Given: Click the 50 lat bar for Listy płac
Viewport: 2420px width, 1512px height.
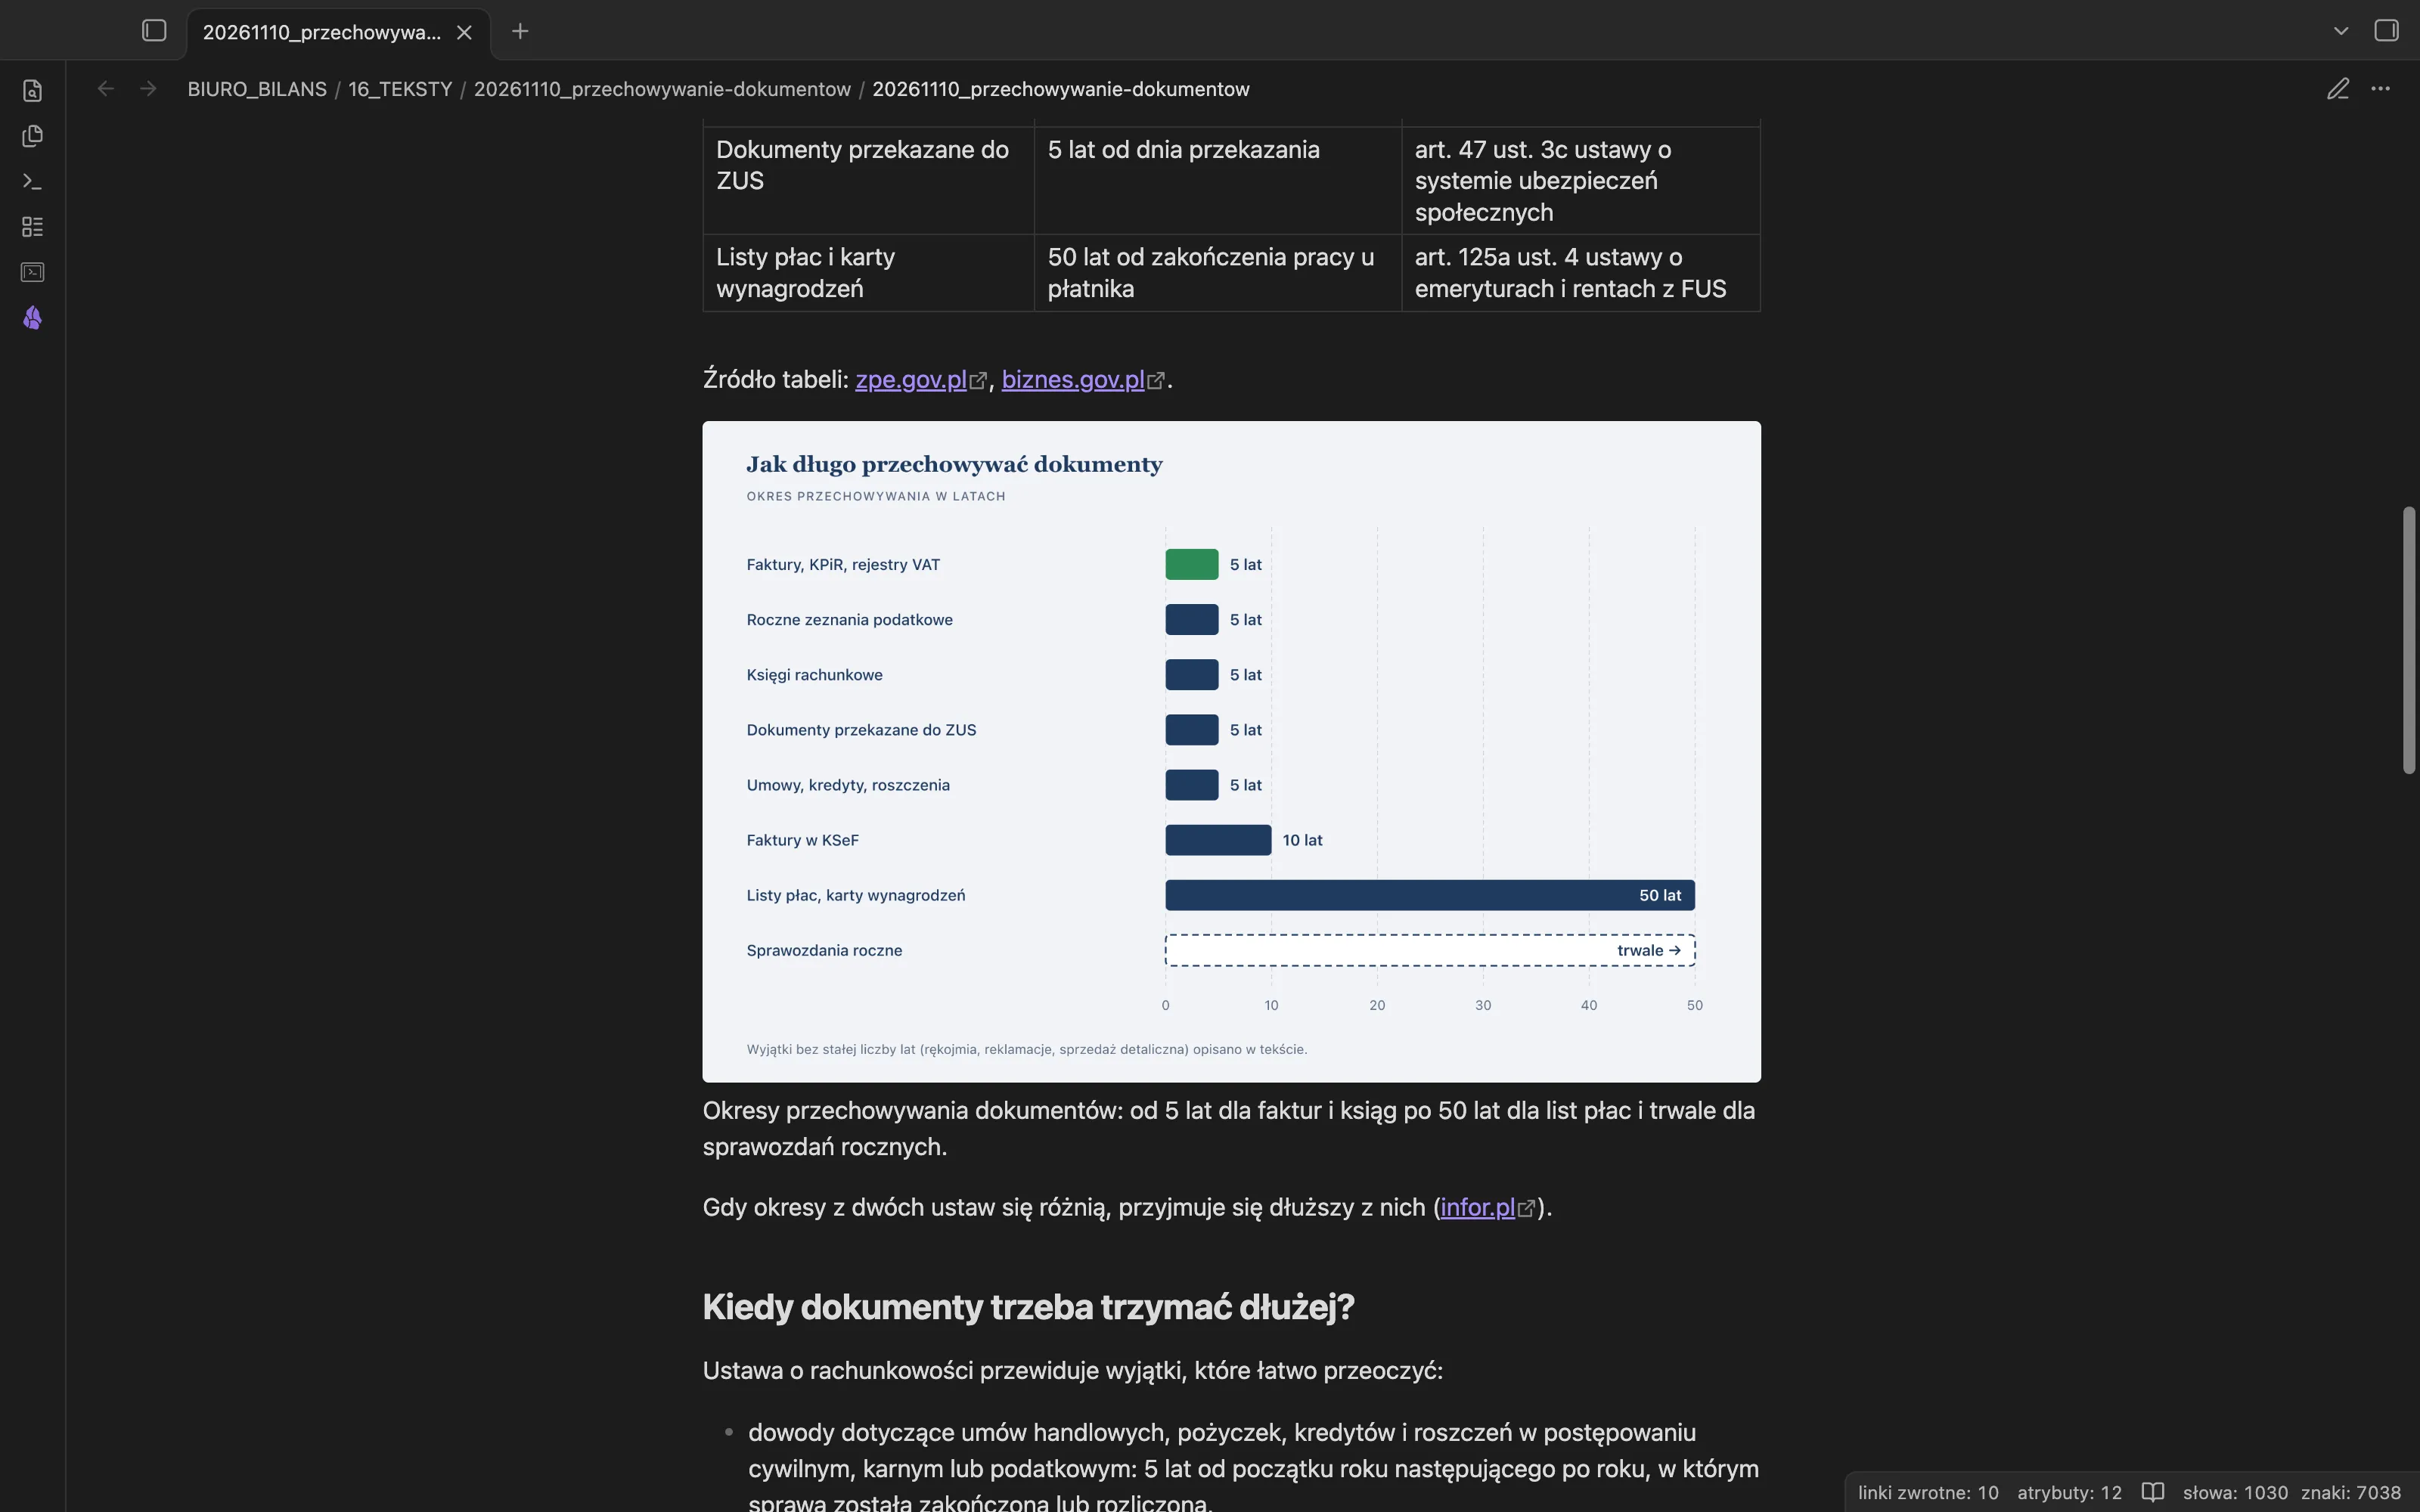Looking at the screenshot, I should (x=1430, y=895).
